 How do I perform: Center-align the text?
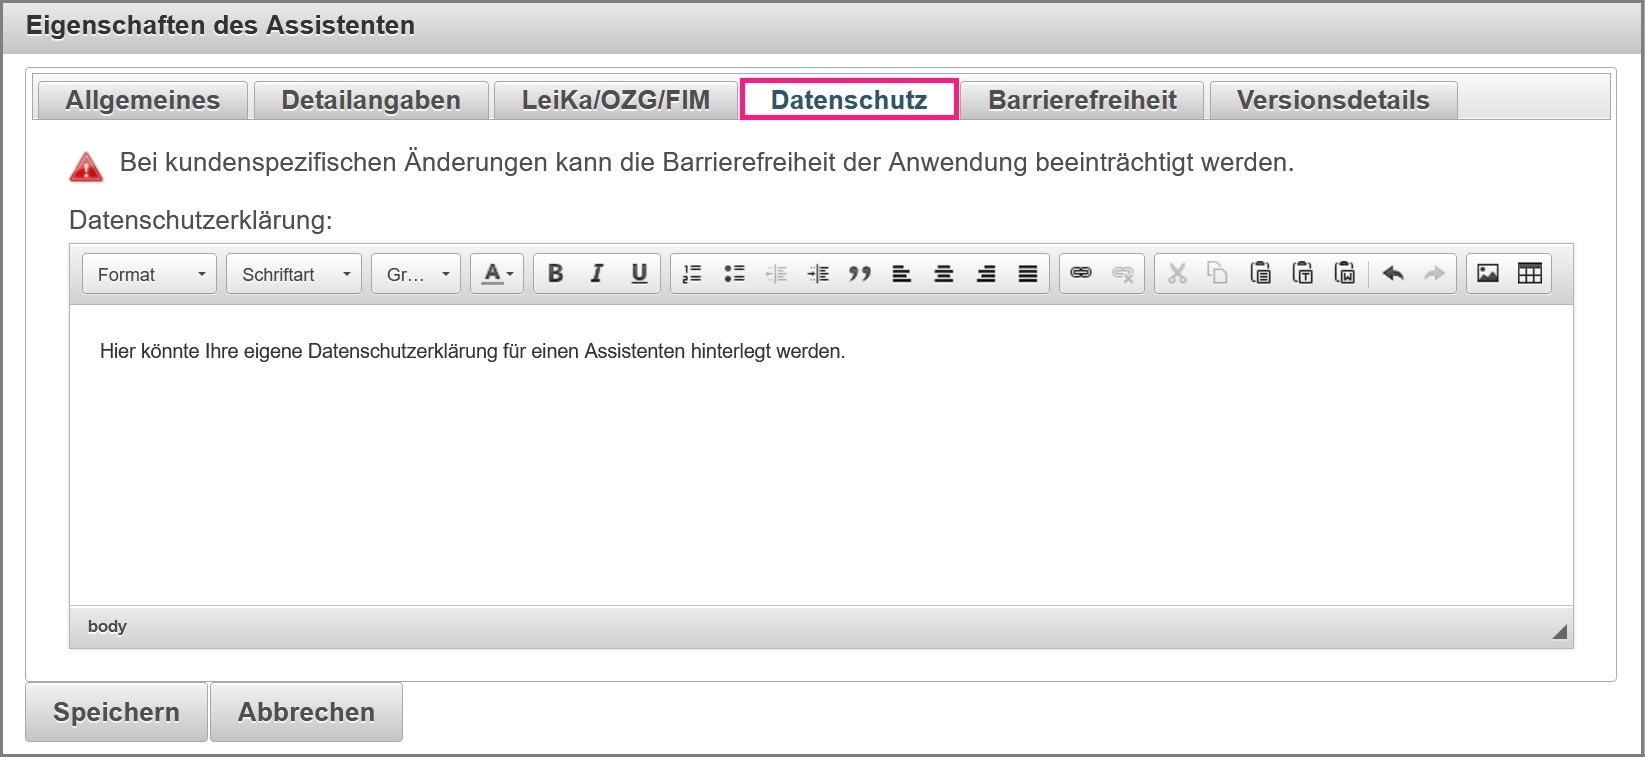coord(944,274)
